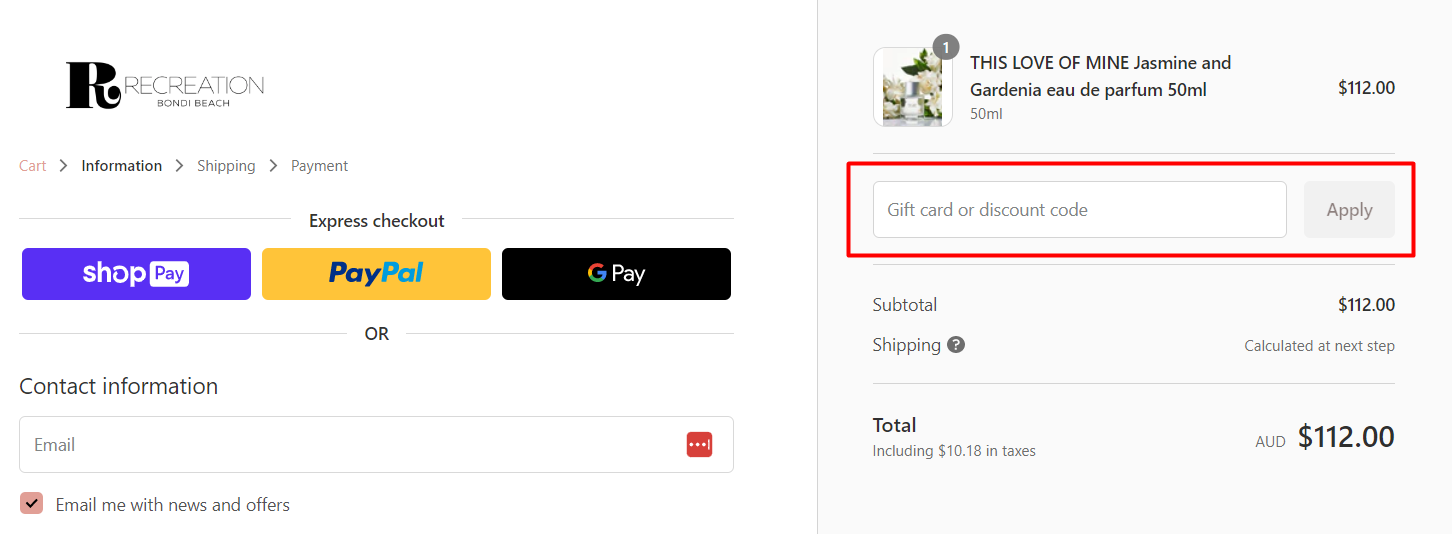Image resolution: width=1452 pixels, height=534 pixels.
Task: Click the chevron after Cart breadcrumb
Action: click(x=63, y=166)
